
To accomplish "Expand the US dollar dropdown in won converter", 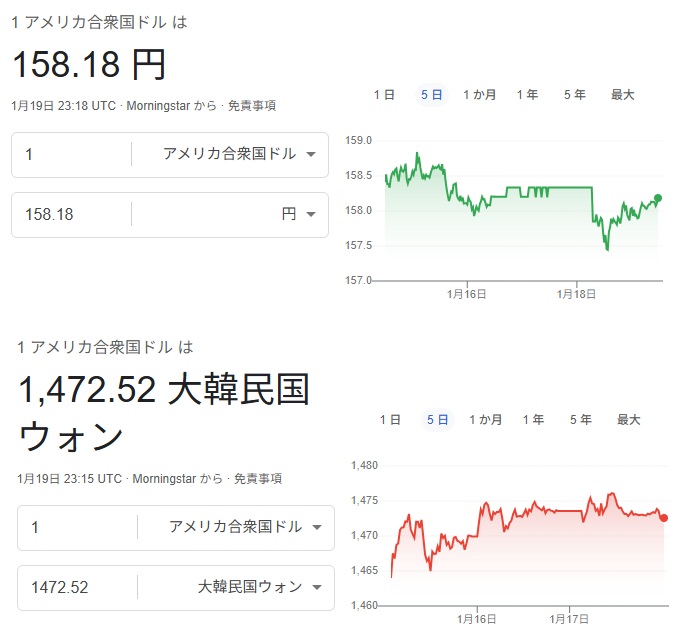I will tap(245, 527).
